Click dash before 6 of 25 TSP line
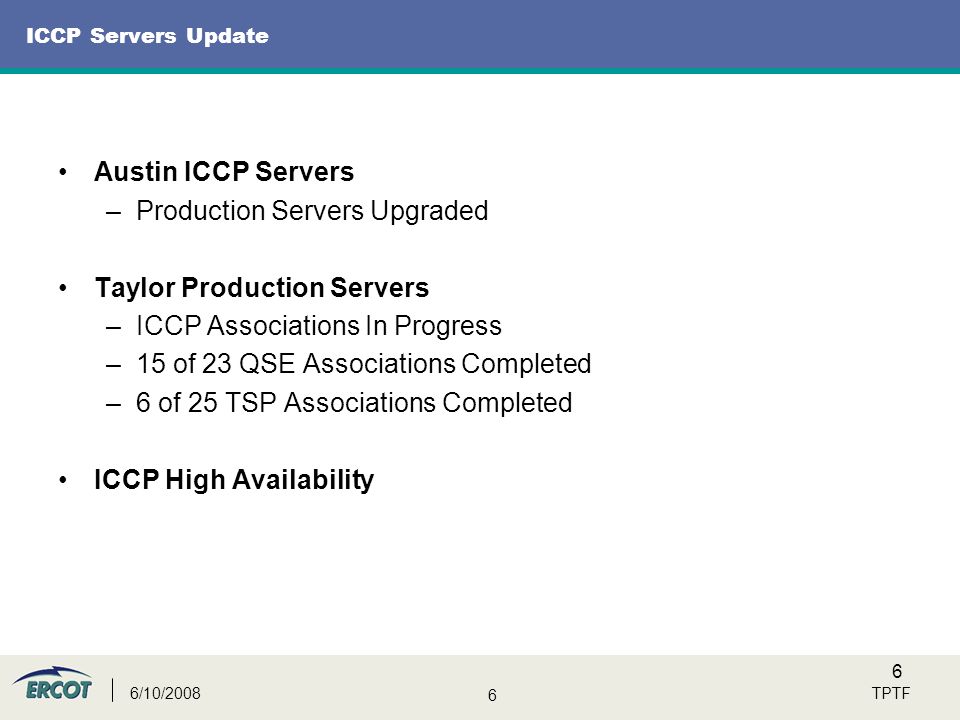 (x=113, y=404)
